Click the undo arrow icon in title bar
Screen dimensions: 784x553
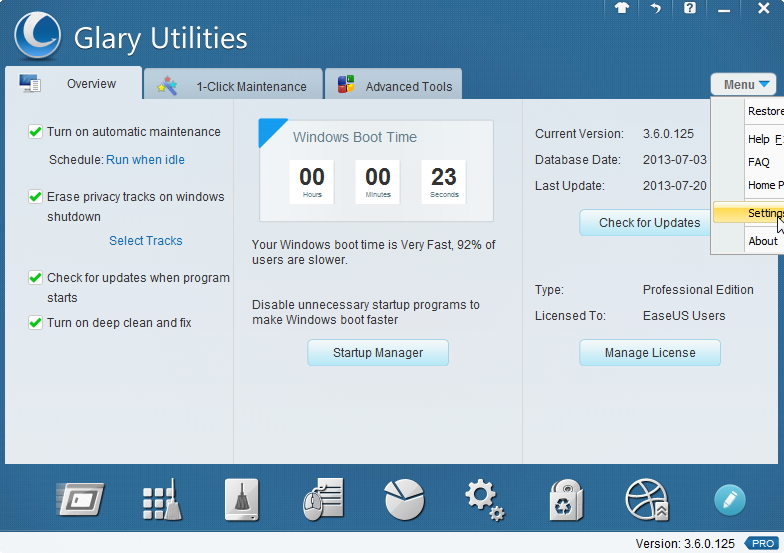click(x=656, y=8)
